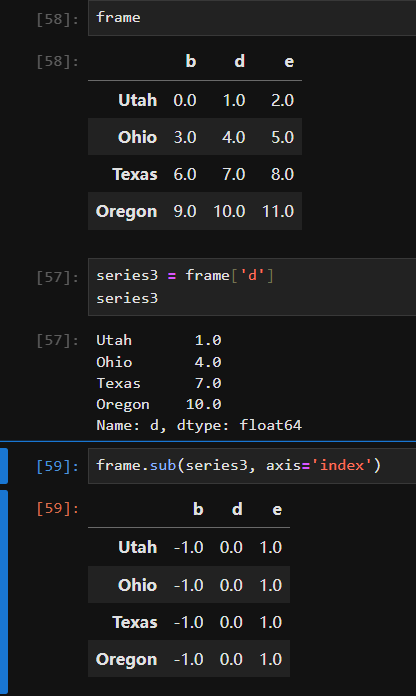Screen dimensions: 416x696
Task: Select column header 'd' in first table
Action: [239, 61]
